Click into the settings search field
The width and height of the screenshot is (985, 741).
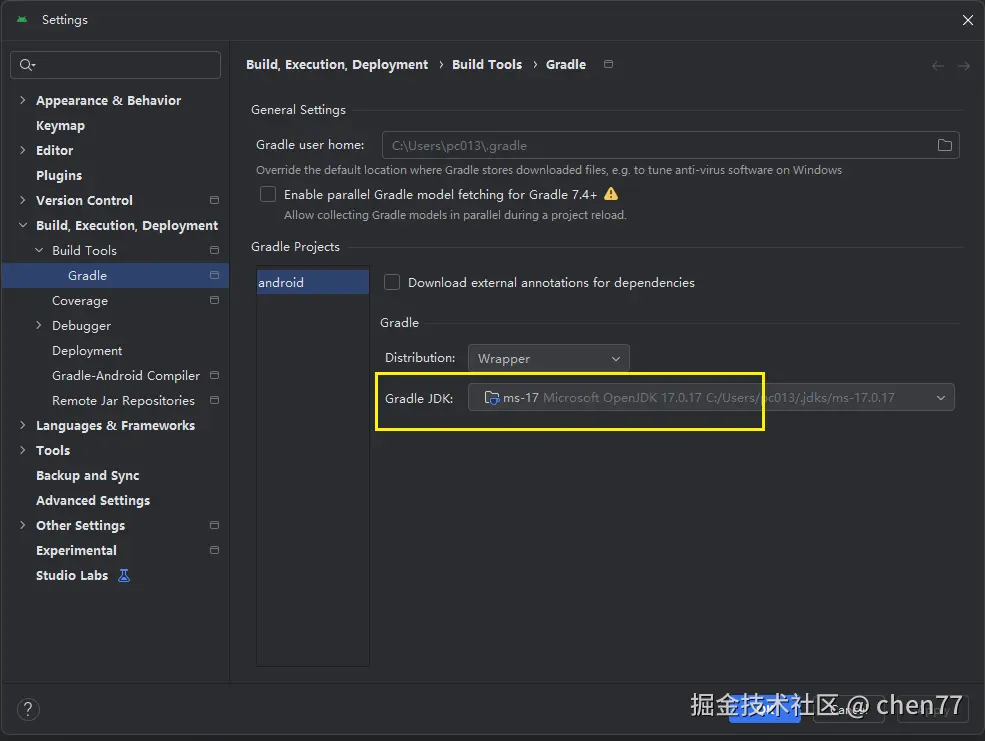coord(116,65)
